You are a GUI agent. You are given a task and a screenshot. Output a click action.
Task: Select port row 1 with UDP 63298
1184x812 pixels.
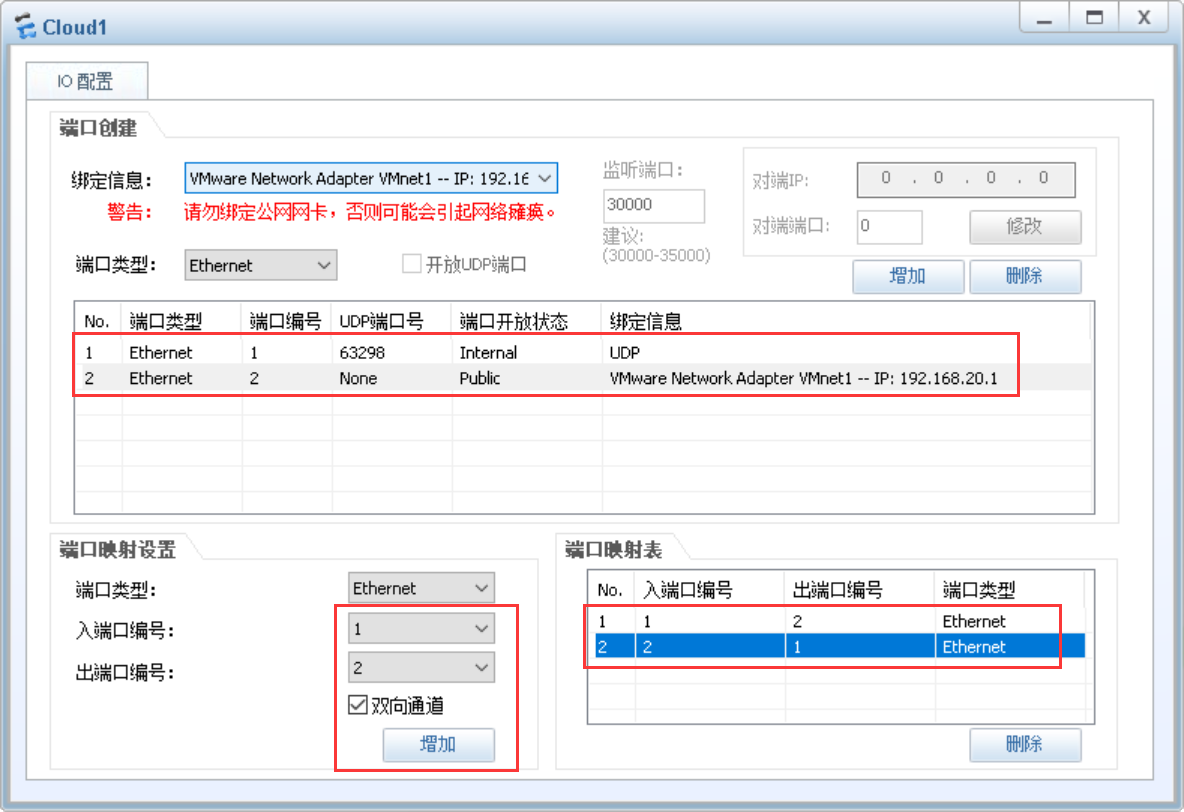pos(584,352)
